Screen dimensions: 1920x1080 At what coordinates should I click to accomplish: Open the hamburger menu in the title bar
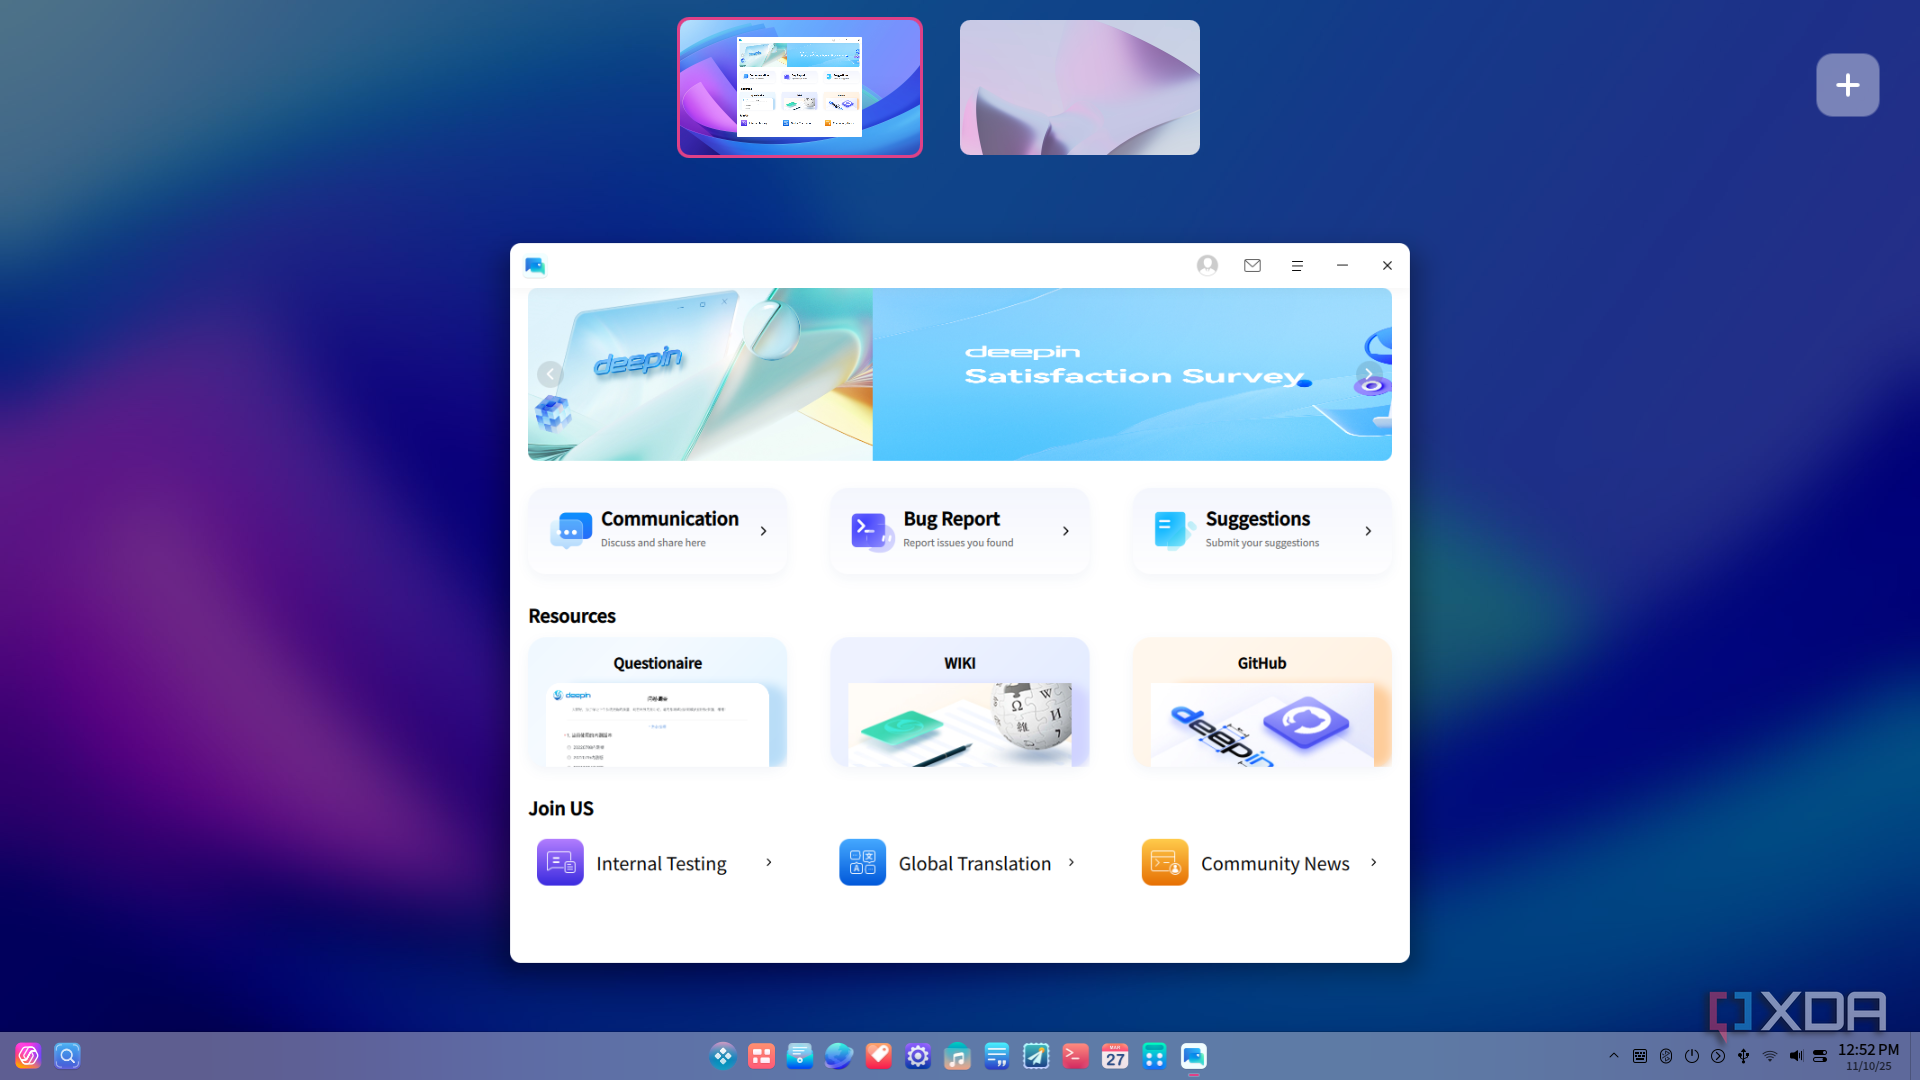1297,265
